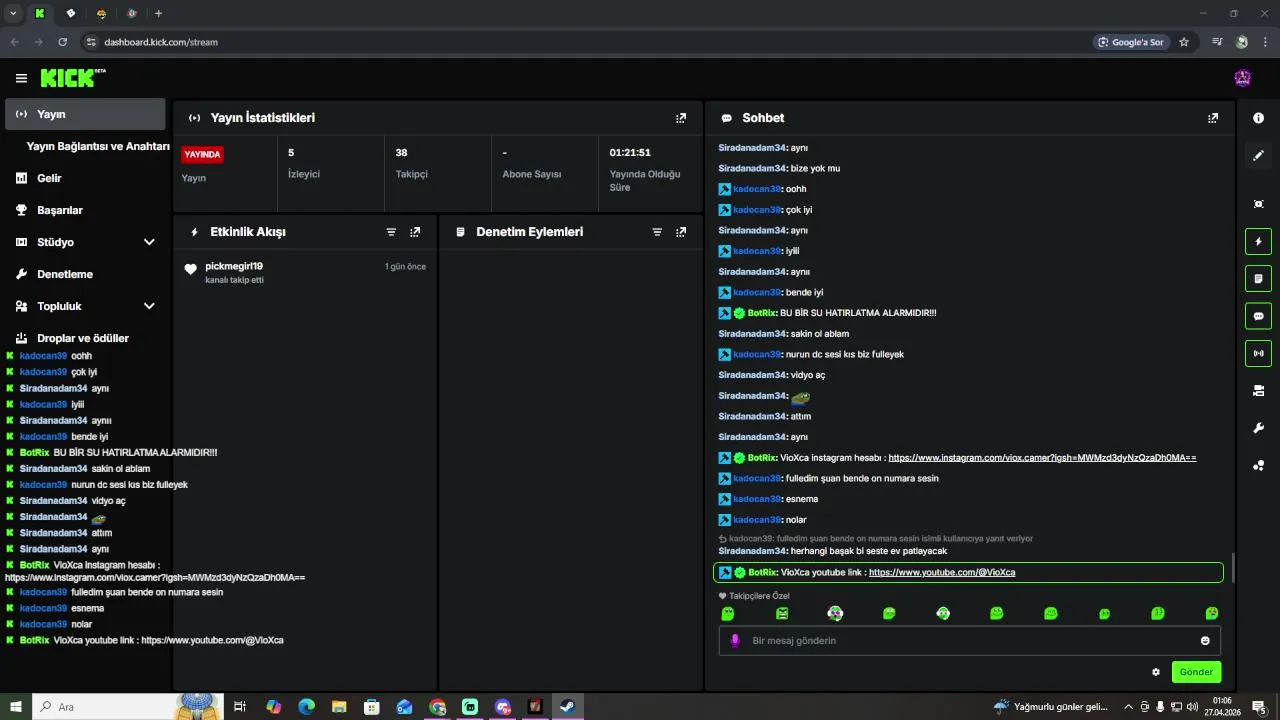Pop out the Denetim Eylemleri panel
1280x720 pixels.
(681, 232)
